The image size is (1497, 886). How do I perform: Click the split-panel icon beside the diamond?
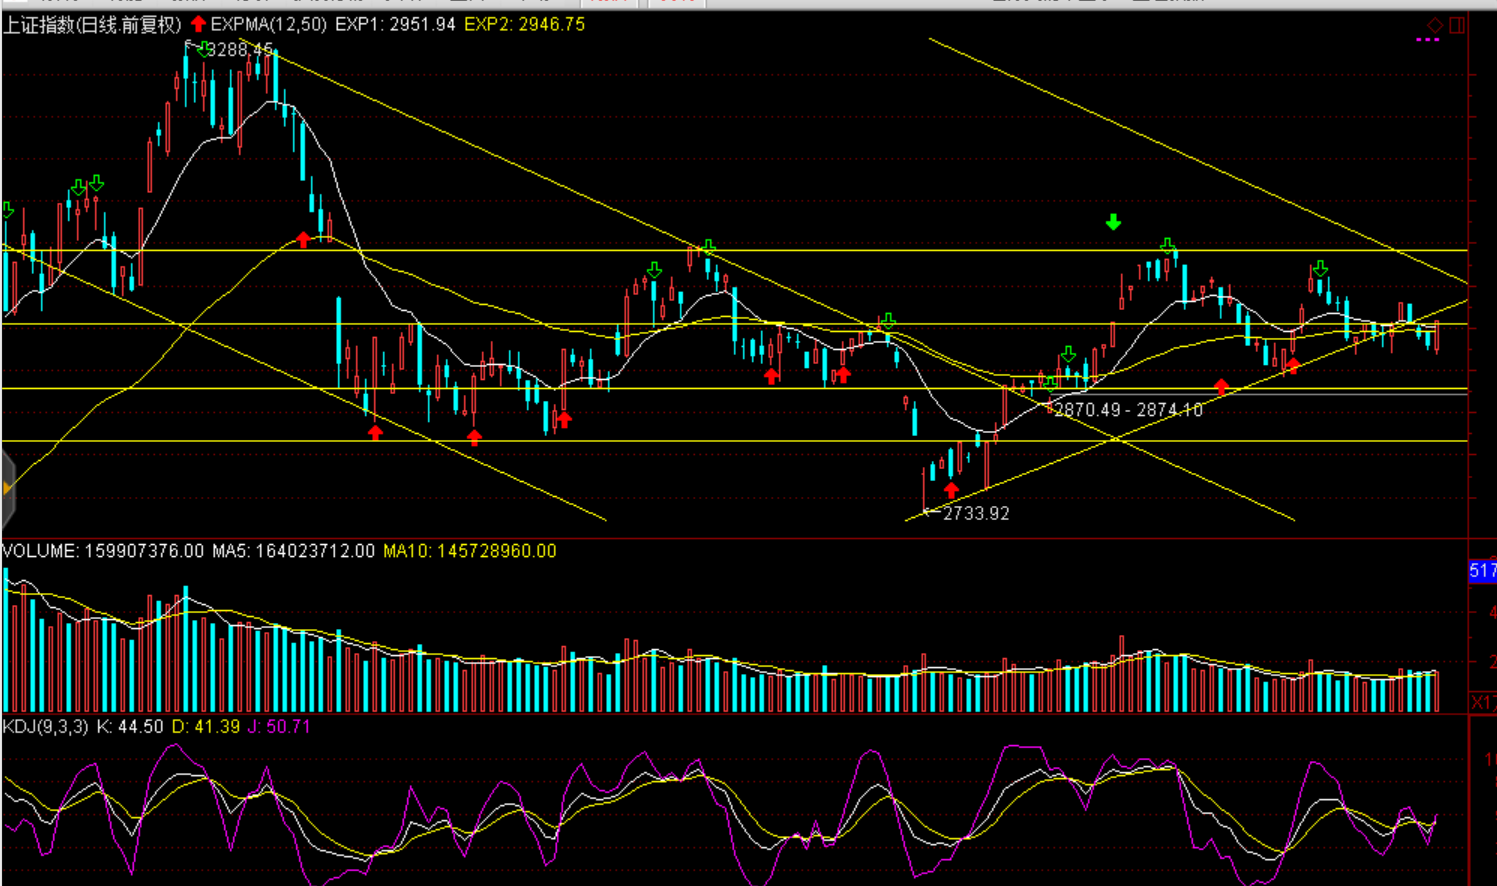1457,25
